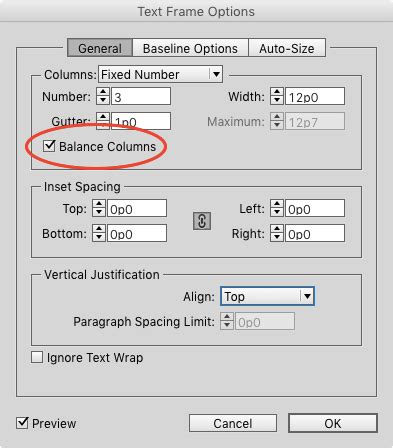Click the Gutter value field
This screenshot has width=393, height=448.
coord(141,121)
